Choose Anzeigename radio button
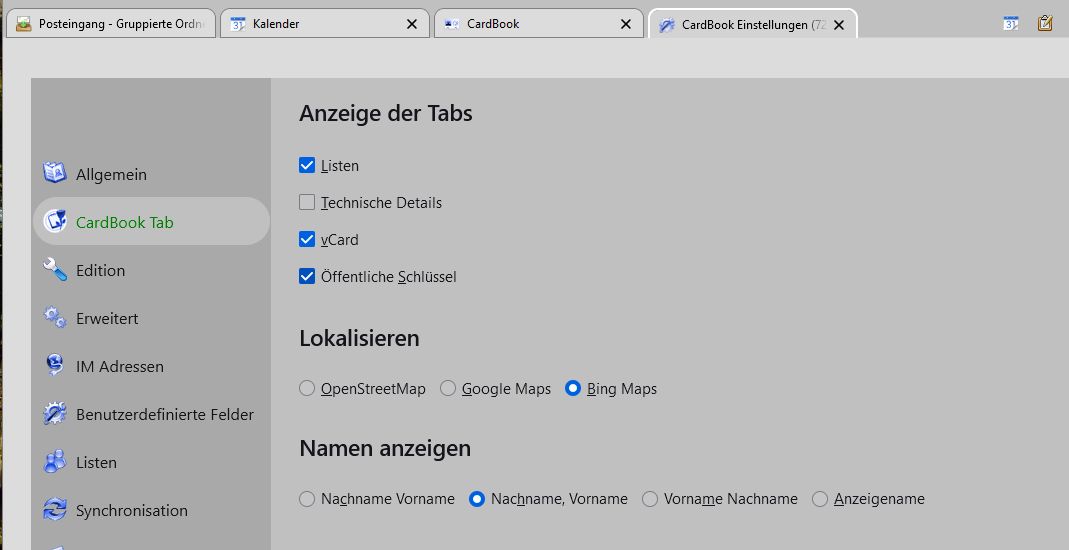This screenshot has height=550, width=1069. 819,499
